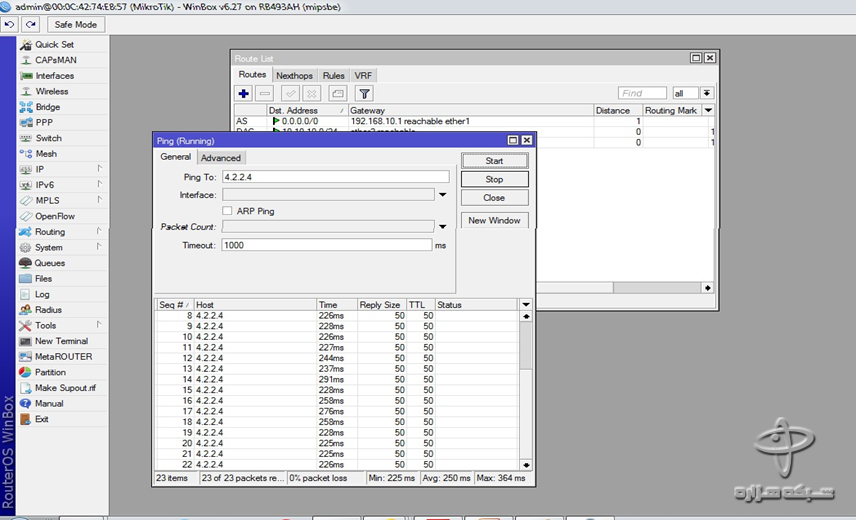
Task: Open the CAPsMAN menu
Action: point(56,60)
